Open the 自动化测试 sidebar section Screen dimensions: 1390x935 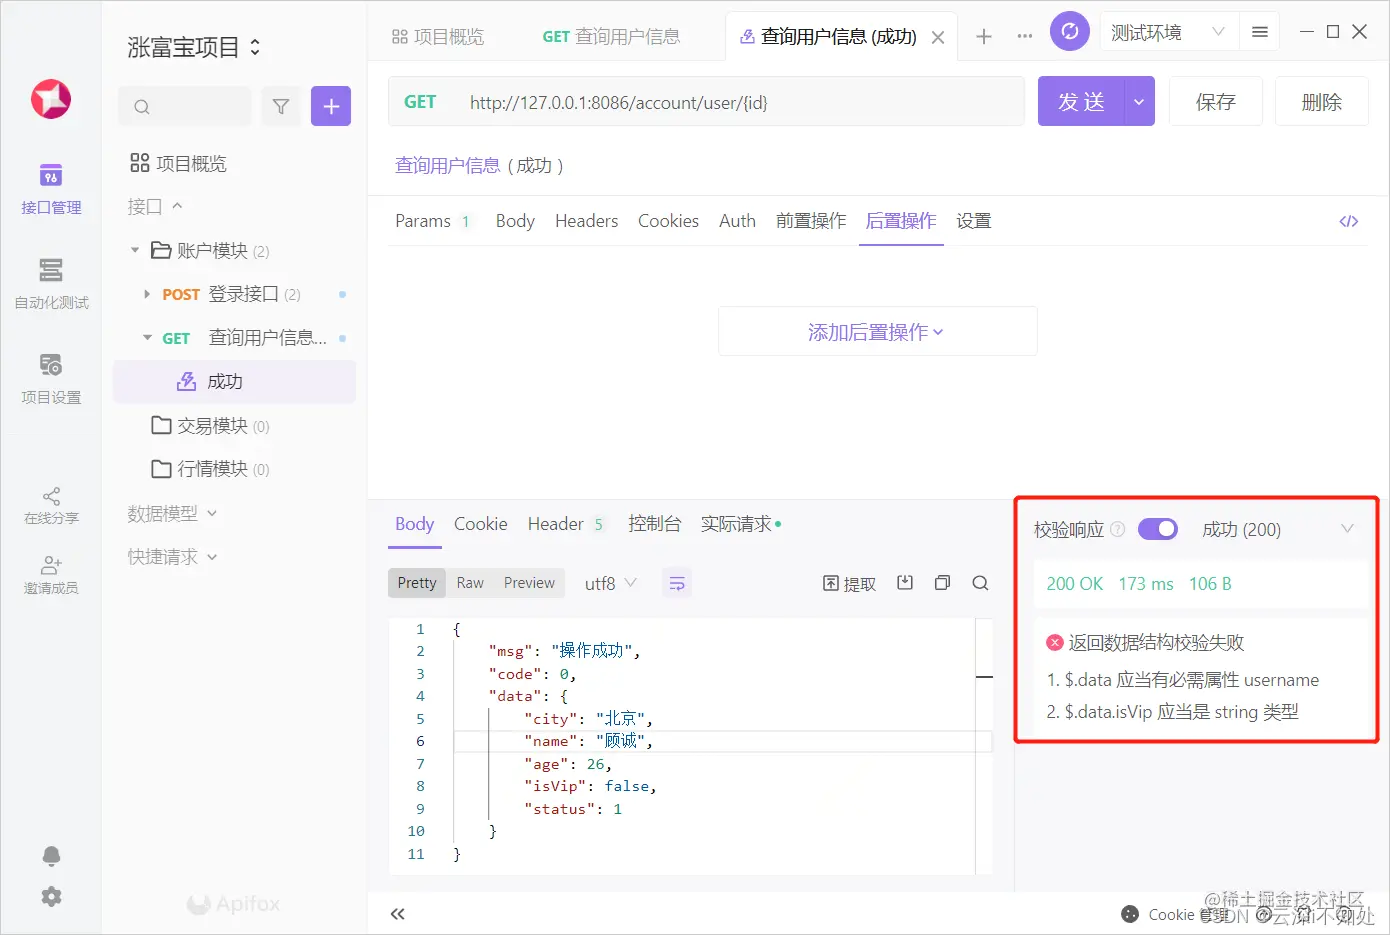click(x=51, y=284)
